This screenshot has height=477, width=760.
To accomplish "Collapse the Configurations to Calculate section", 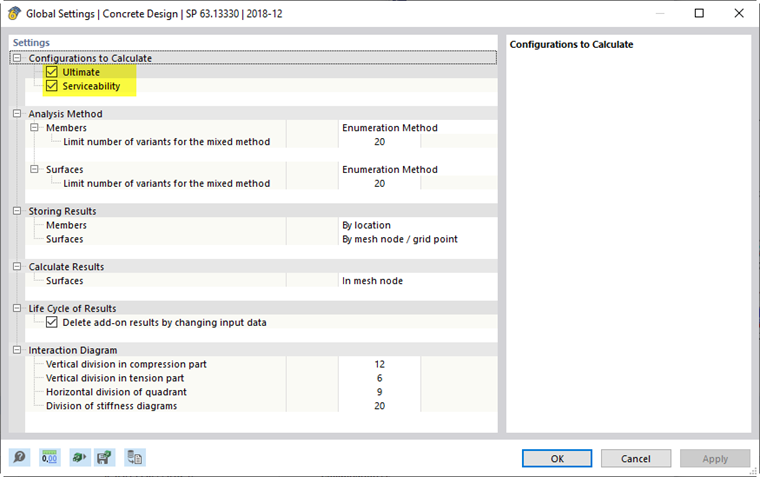I will coord(18,58).
